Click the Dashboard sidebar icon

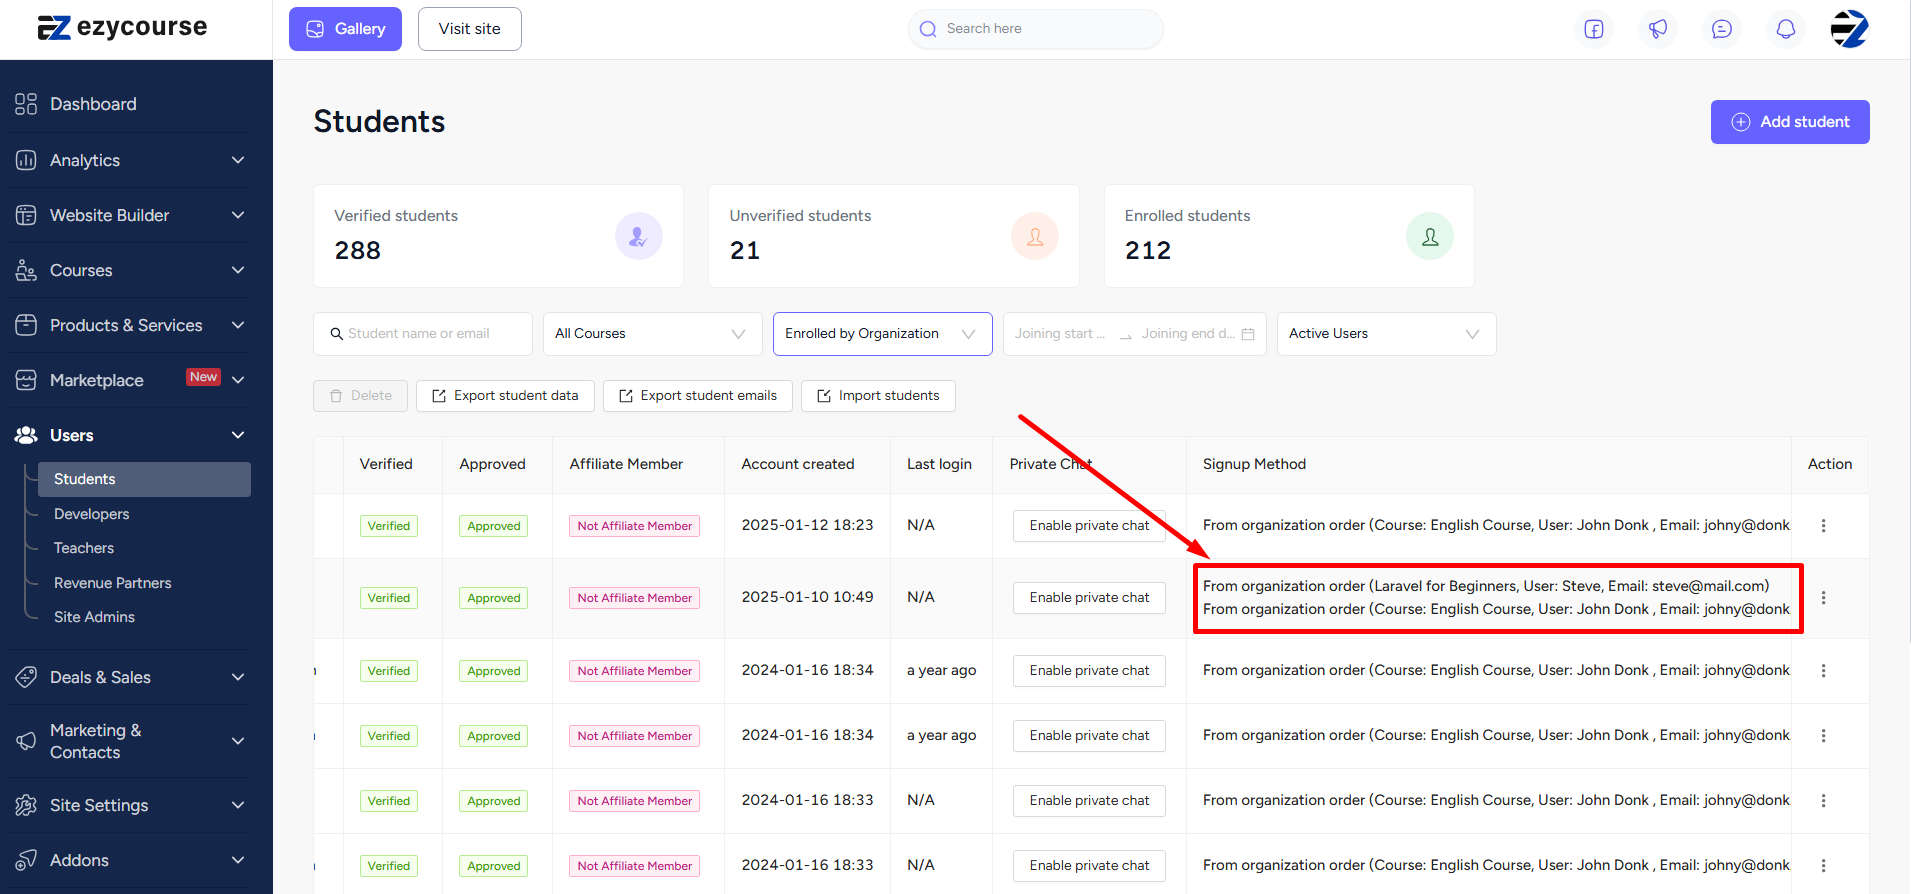point(26,104)
